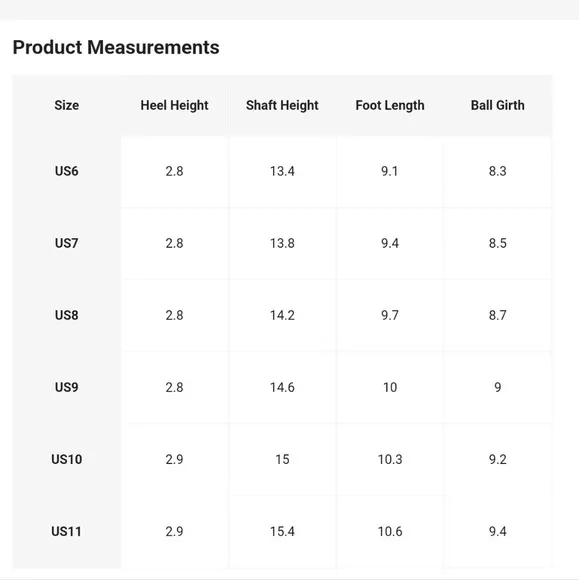Click the US10 size row label

click(x=67, y=459)
